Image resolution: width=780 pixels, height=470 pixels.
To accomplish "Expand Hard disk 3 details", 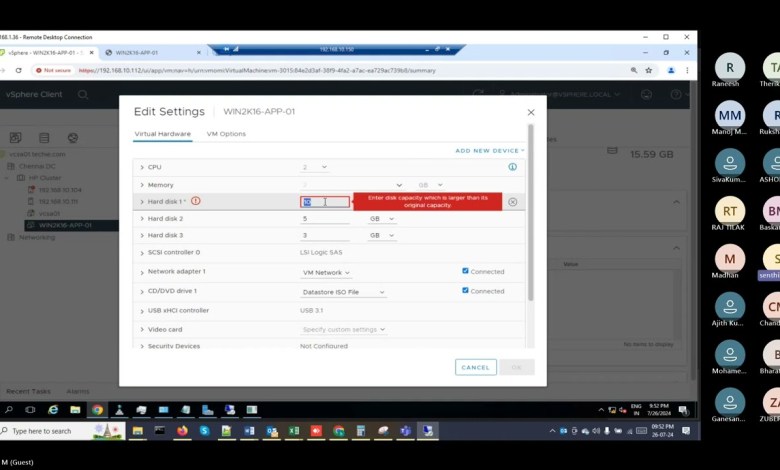I will (142, 235).
